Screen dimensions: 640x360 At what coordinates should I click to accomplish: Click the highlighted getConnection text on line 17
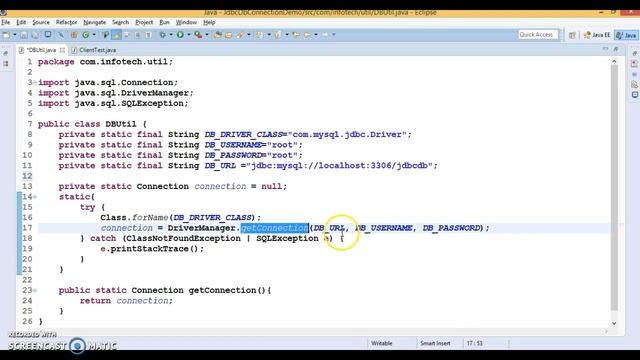[274, 228]
